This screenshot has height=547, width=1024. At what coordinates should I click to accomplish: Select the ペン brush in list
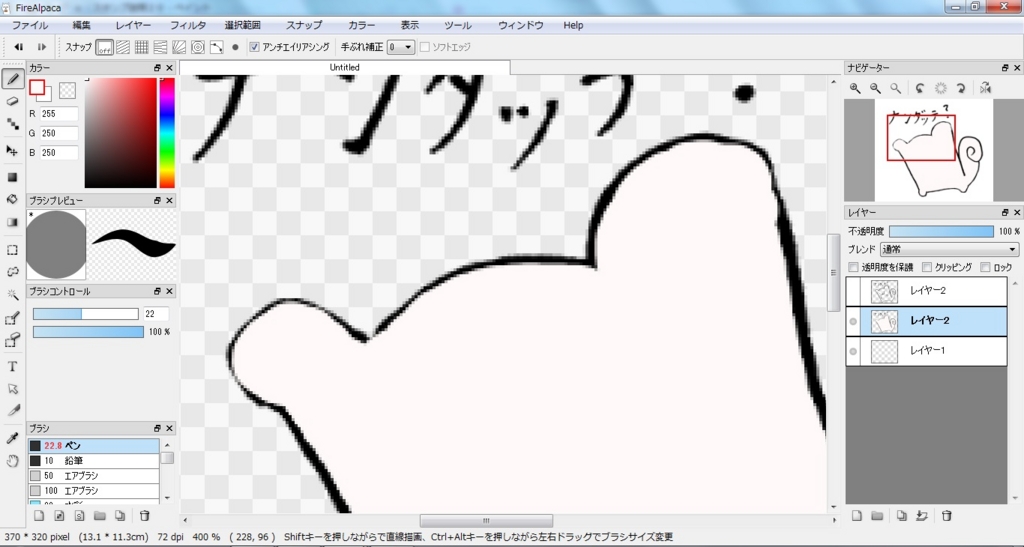93,446
